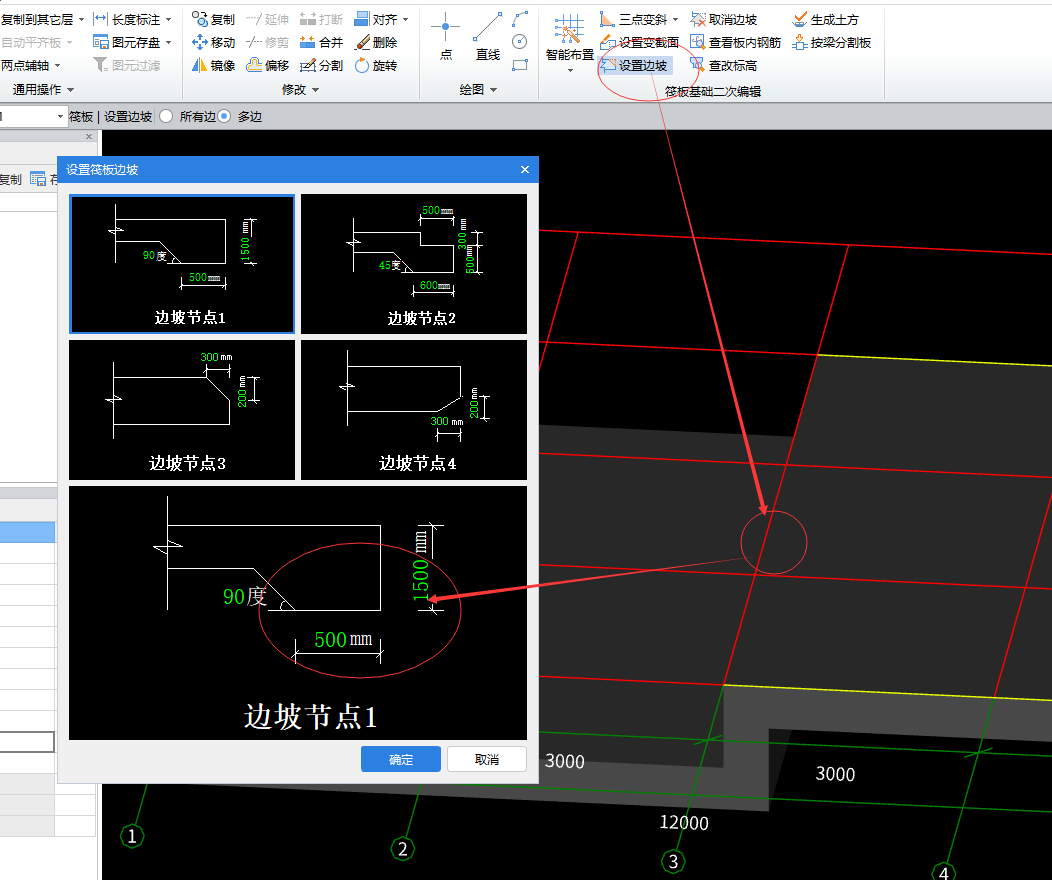Click the 确定 button in dialog
Screen dimensions: 1052x880
[401, 759]
